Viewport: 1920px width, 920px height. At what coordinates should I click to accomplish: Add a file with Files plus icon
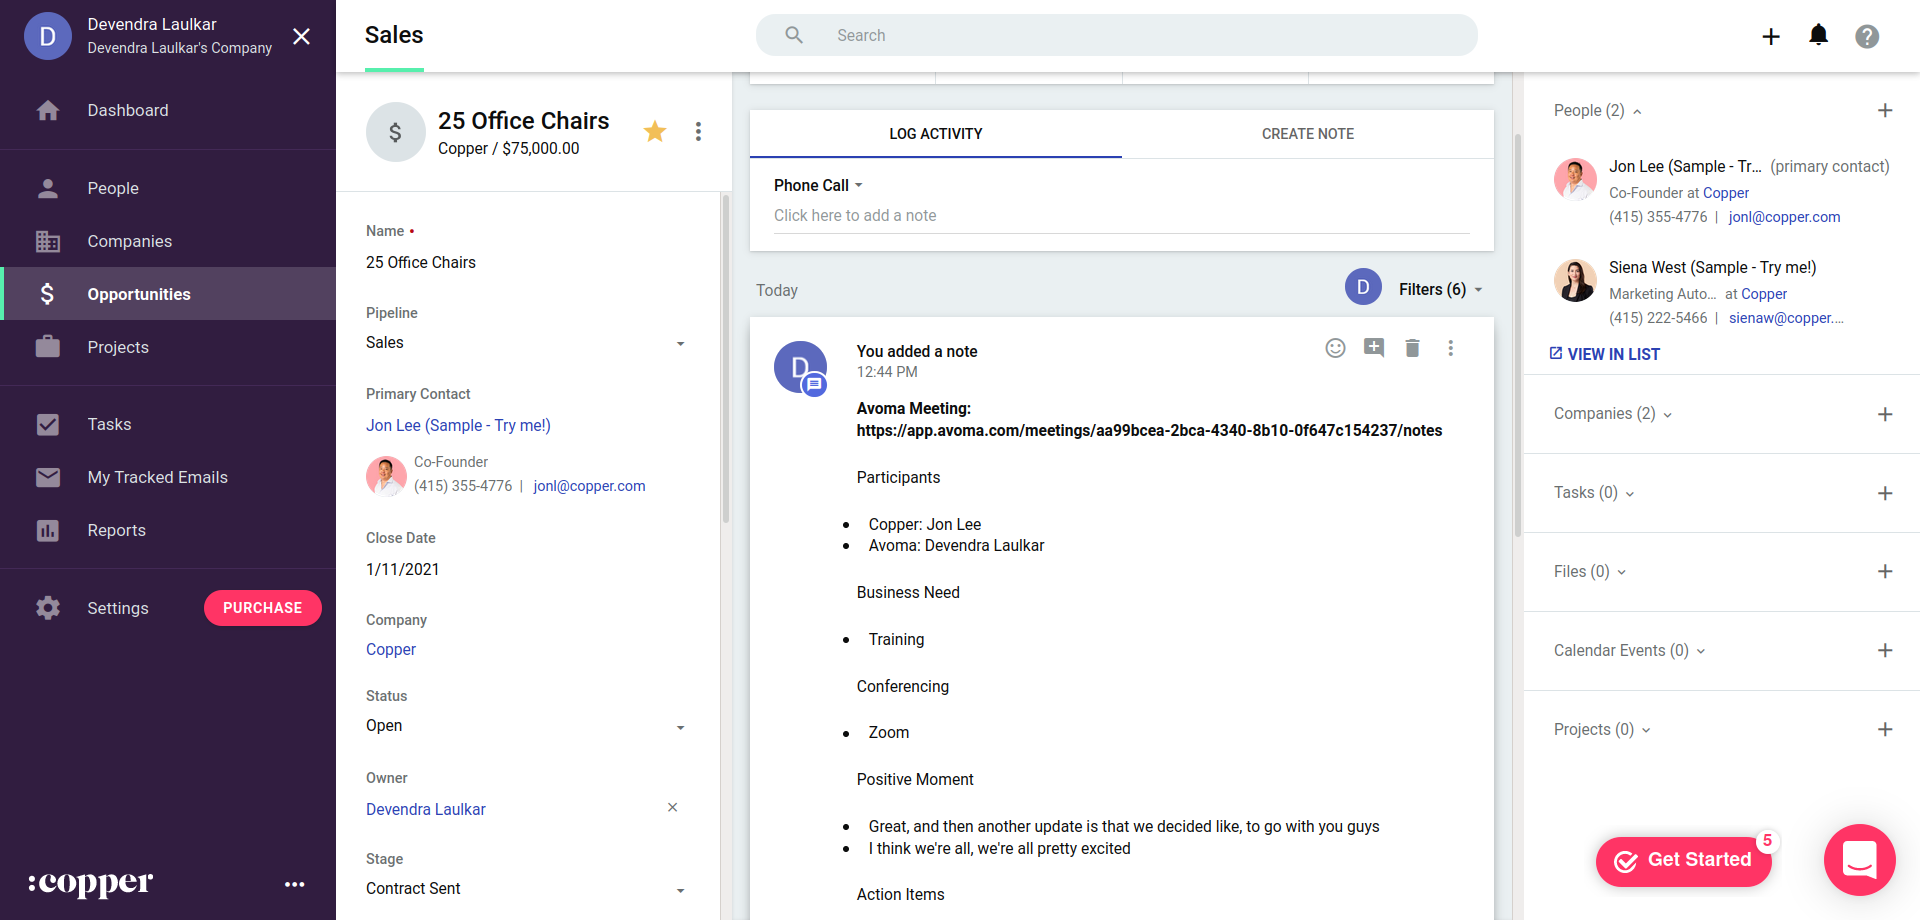tap(1885, 571)
